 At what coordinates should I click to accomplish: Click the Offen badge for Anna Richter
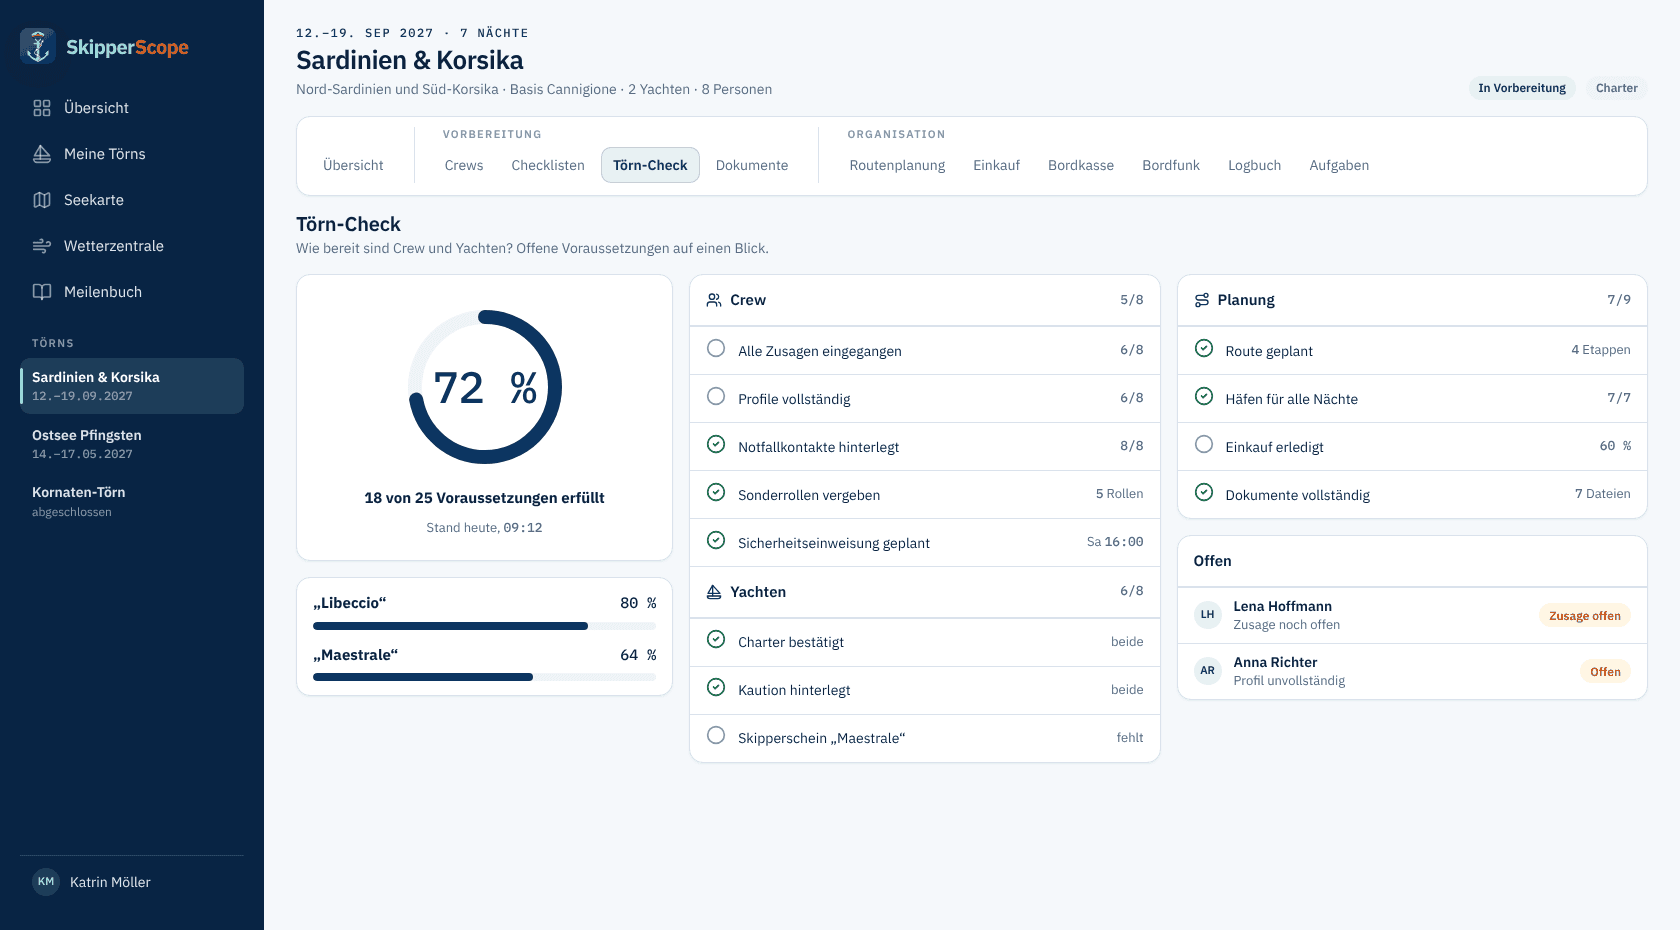1605,672
